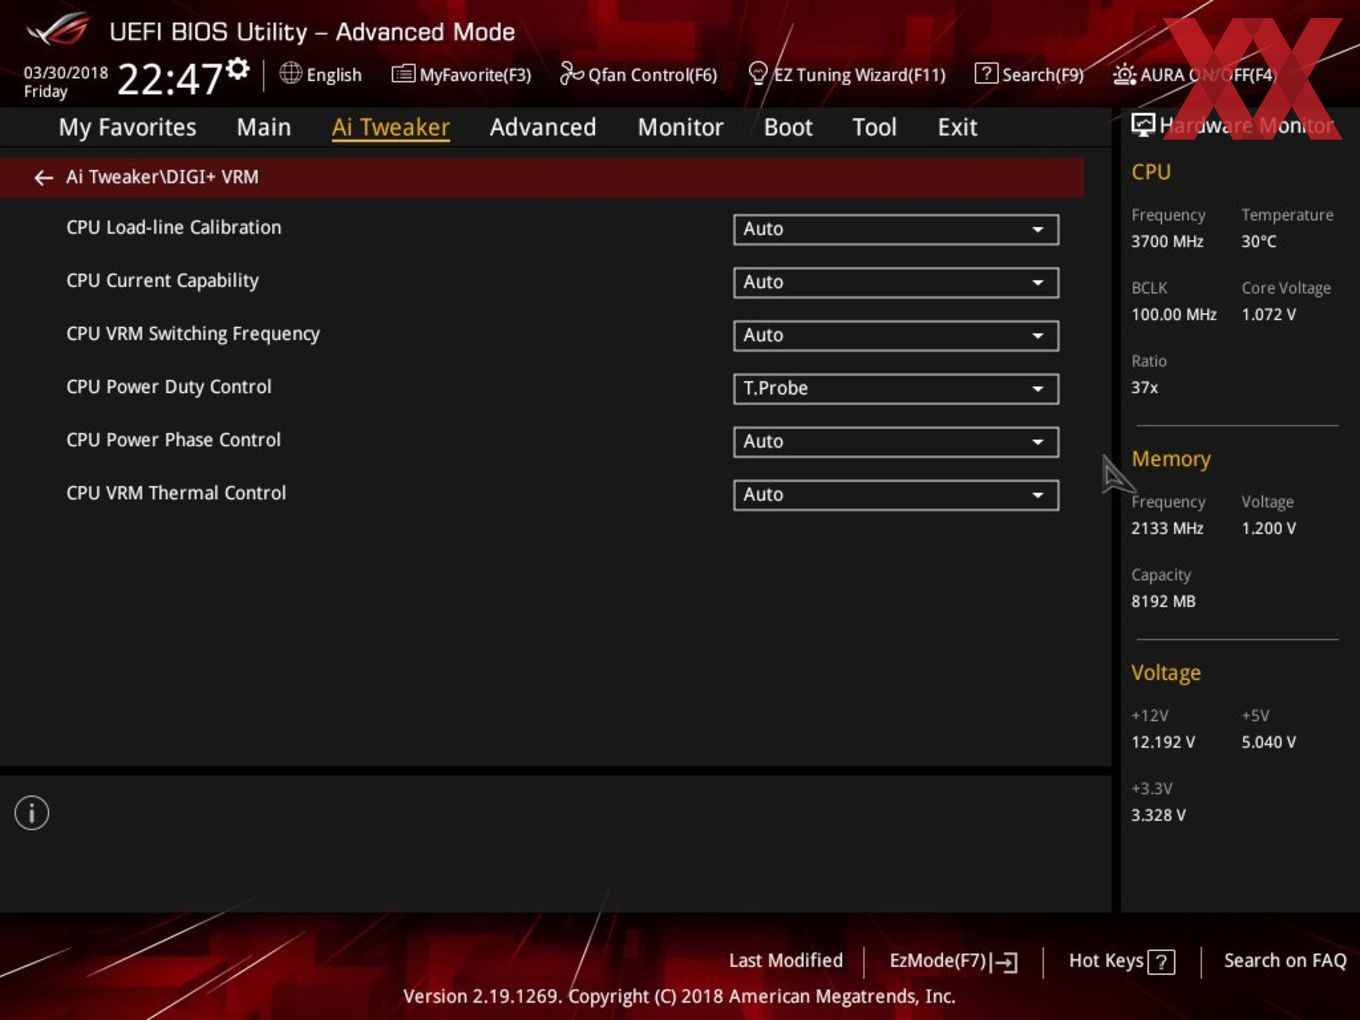Show Hot Keys list
The image size is (1360, 1020).
pos(1106,961)
